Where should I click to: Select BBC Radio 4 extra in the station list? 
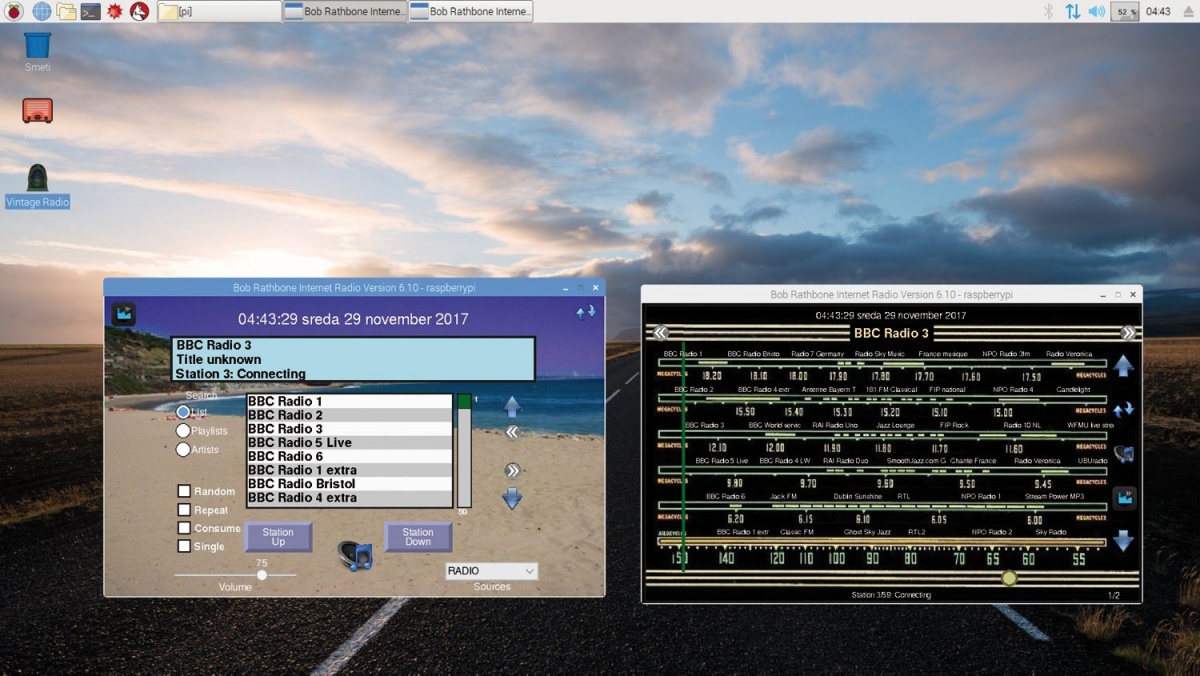coord(350,498)
